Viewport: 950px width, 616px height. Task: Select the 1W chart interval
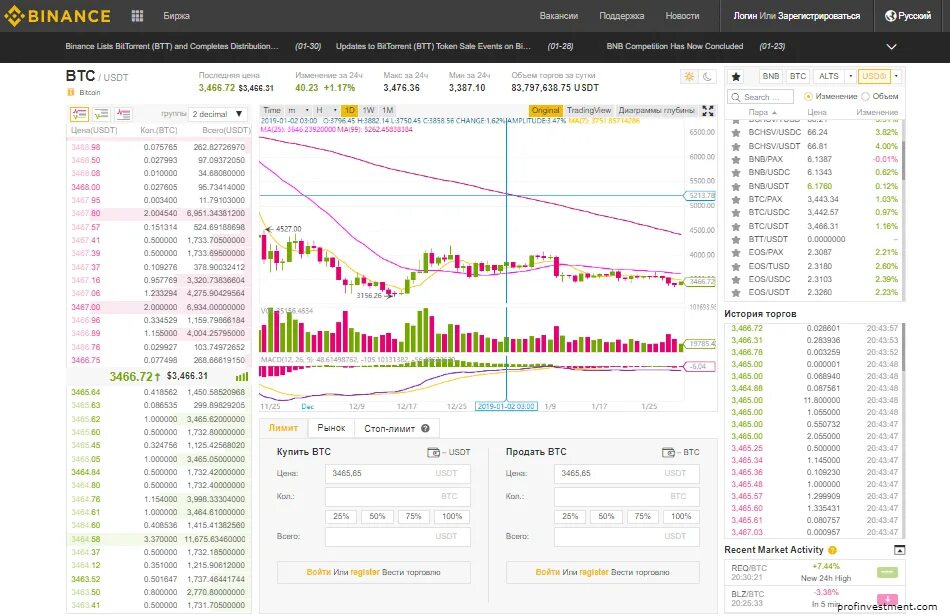coord(368,110)
